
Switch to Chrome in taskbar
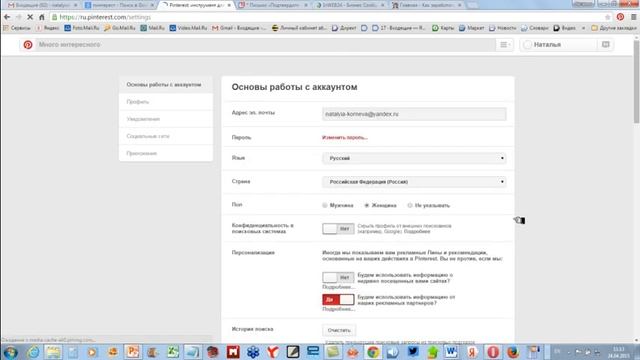tap(373, 352)
